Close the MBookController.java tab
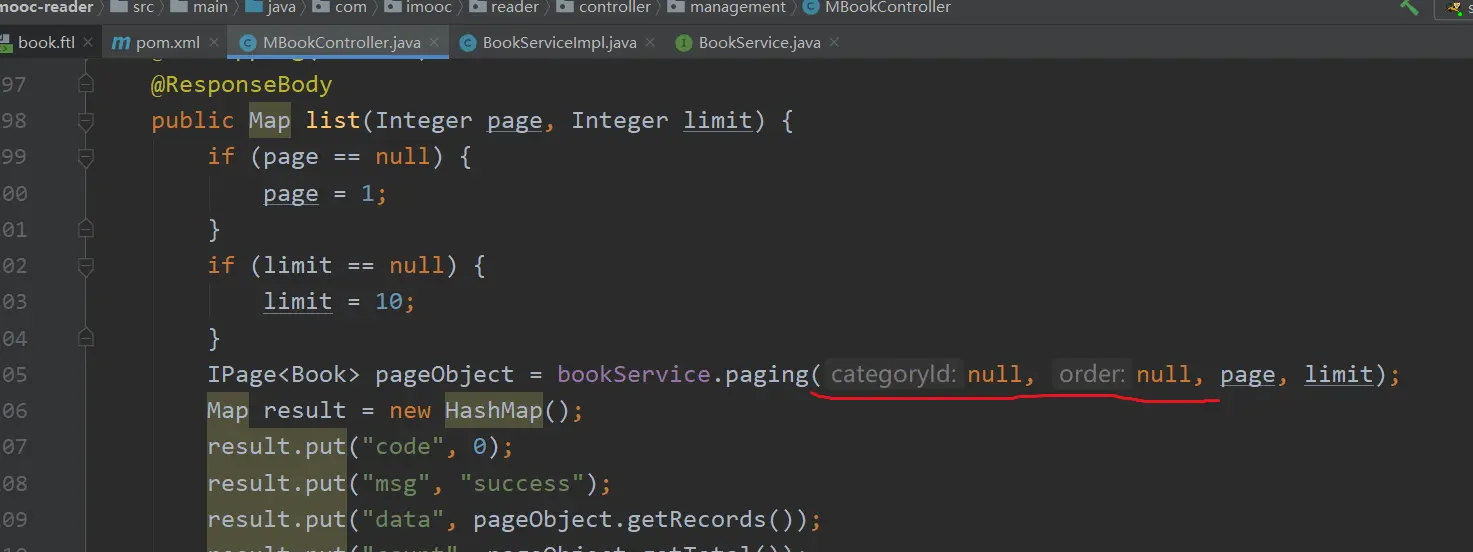Viewport: 1473px width, 552px height. (436, 42)
